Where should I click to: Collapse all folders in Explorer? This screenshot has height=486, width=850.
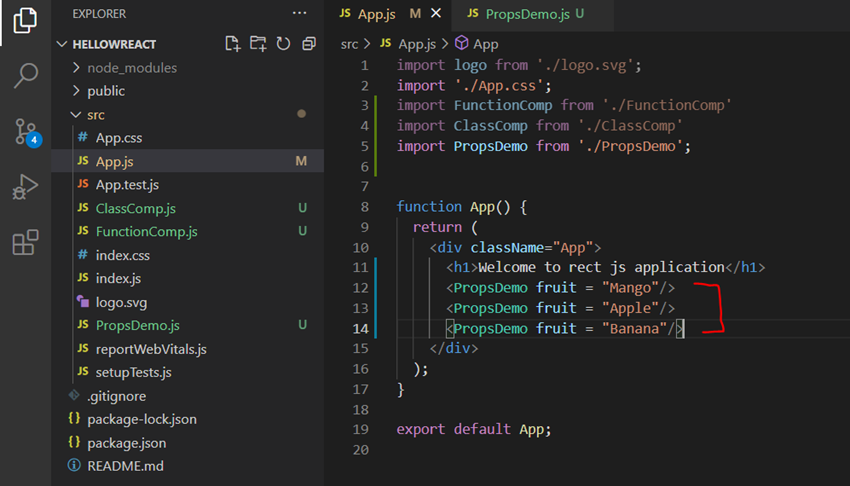pyautogui.click(x=309, y=44)
